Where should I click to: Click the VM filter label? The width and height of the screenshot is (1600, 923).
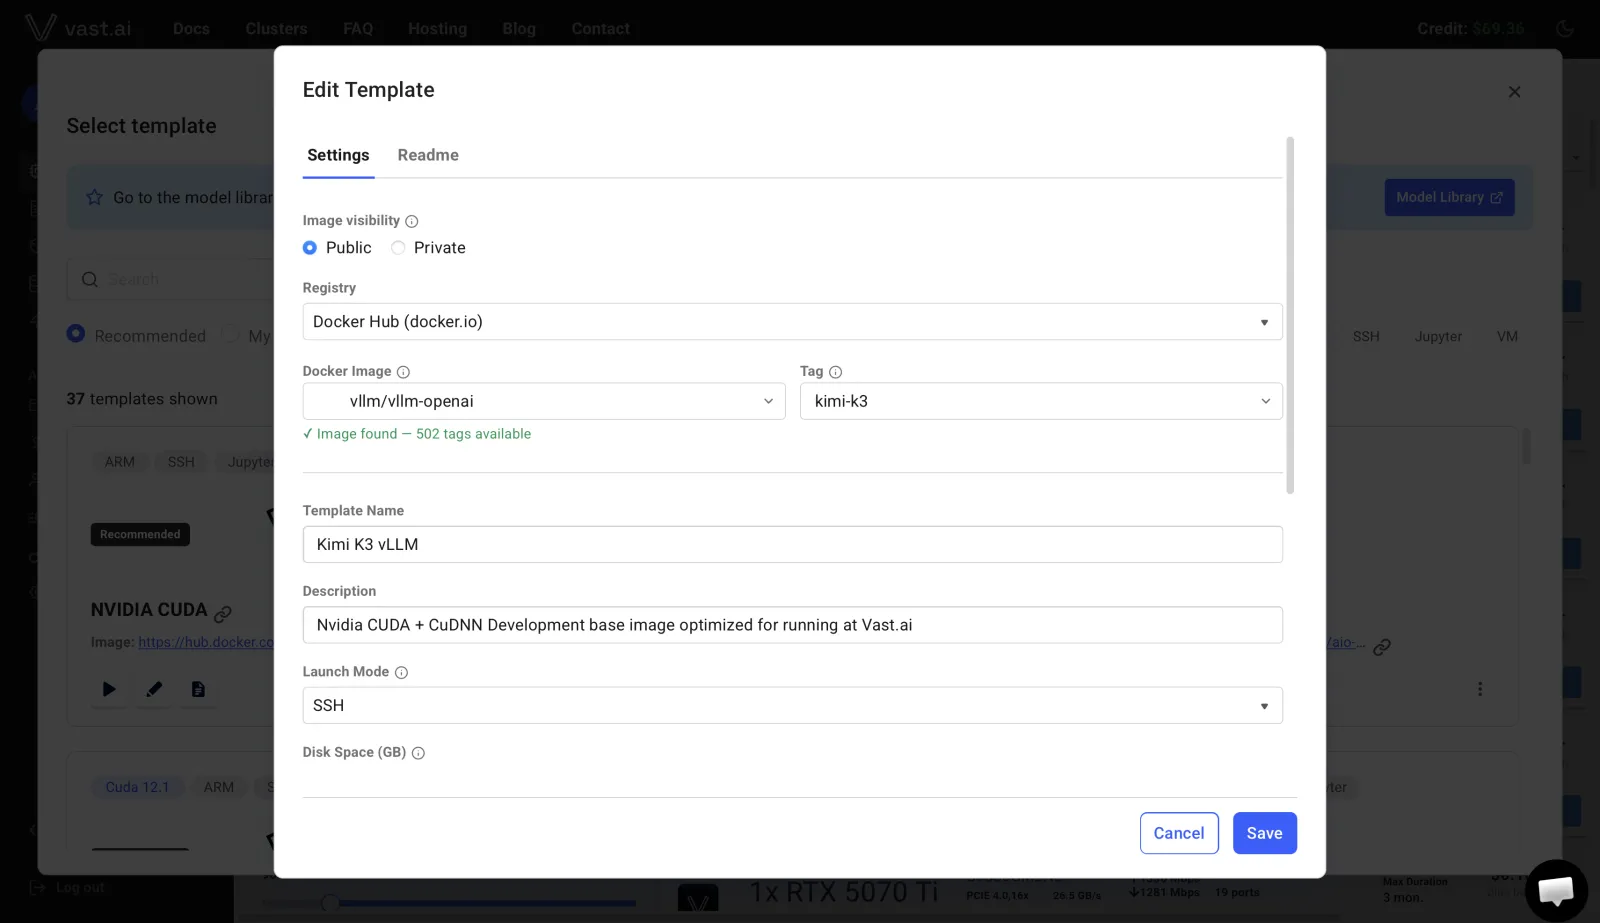[1507, 336]
